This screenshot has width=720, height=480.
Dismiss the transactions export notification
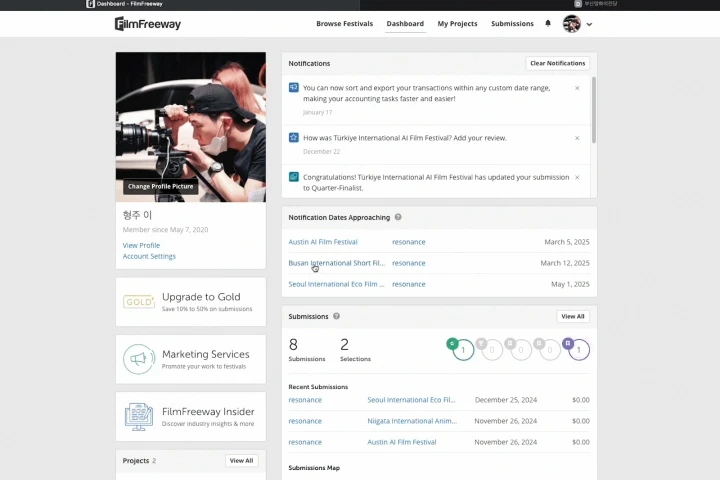[577, 88]
